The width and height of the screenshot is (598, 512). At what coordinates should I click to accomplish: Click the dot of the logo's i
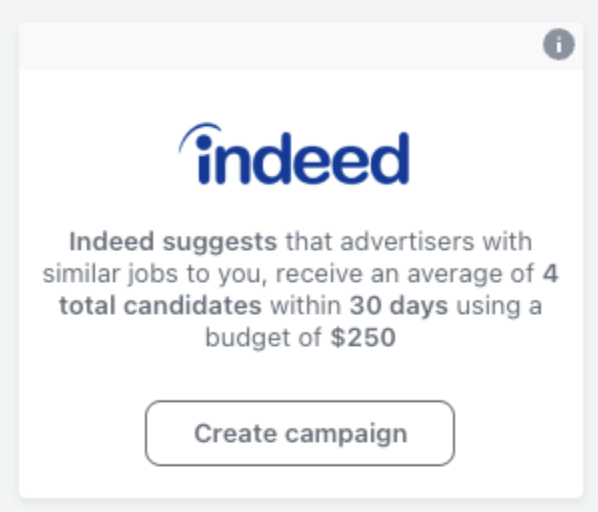click(204, 143)
